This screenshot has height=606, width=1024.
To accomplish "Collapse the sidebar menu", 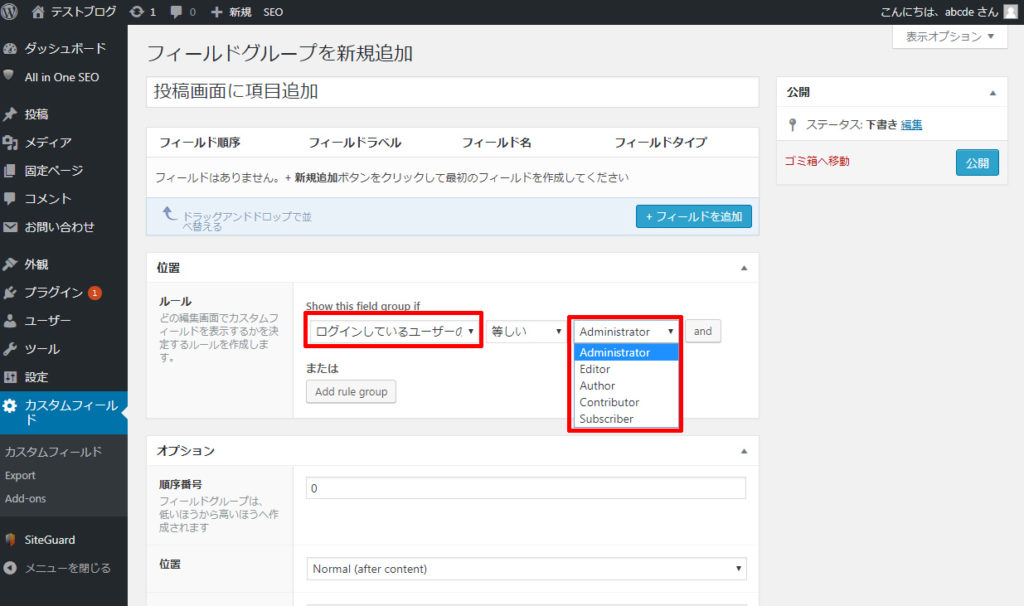I will click(x=66, y=567).
